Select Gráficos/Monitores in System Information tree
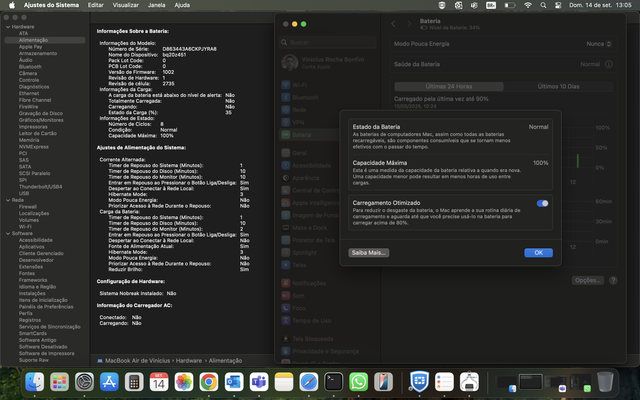Image resolution: width=640 pixels, height=400 pixels. [41, 120]
